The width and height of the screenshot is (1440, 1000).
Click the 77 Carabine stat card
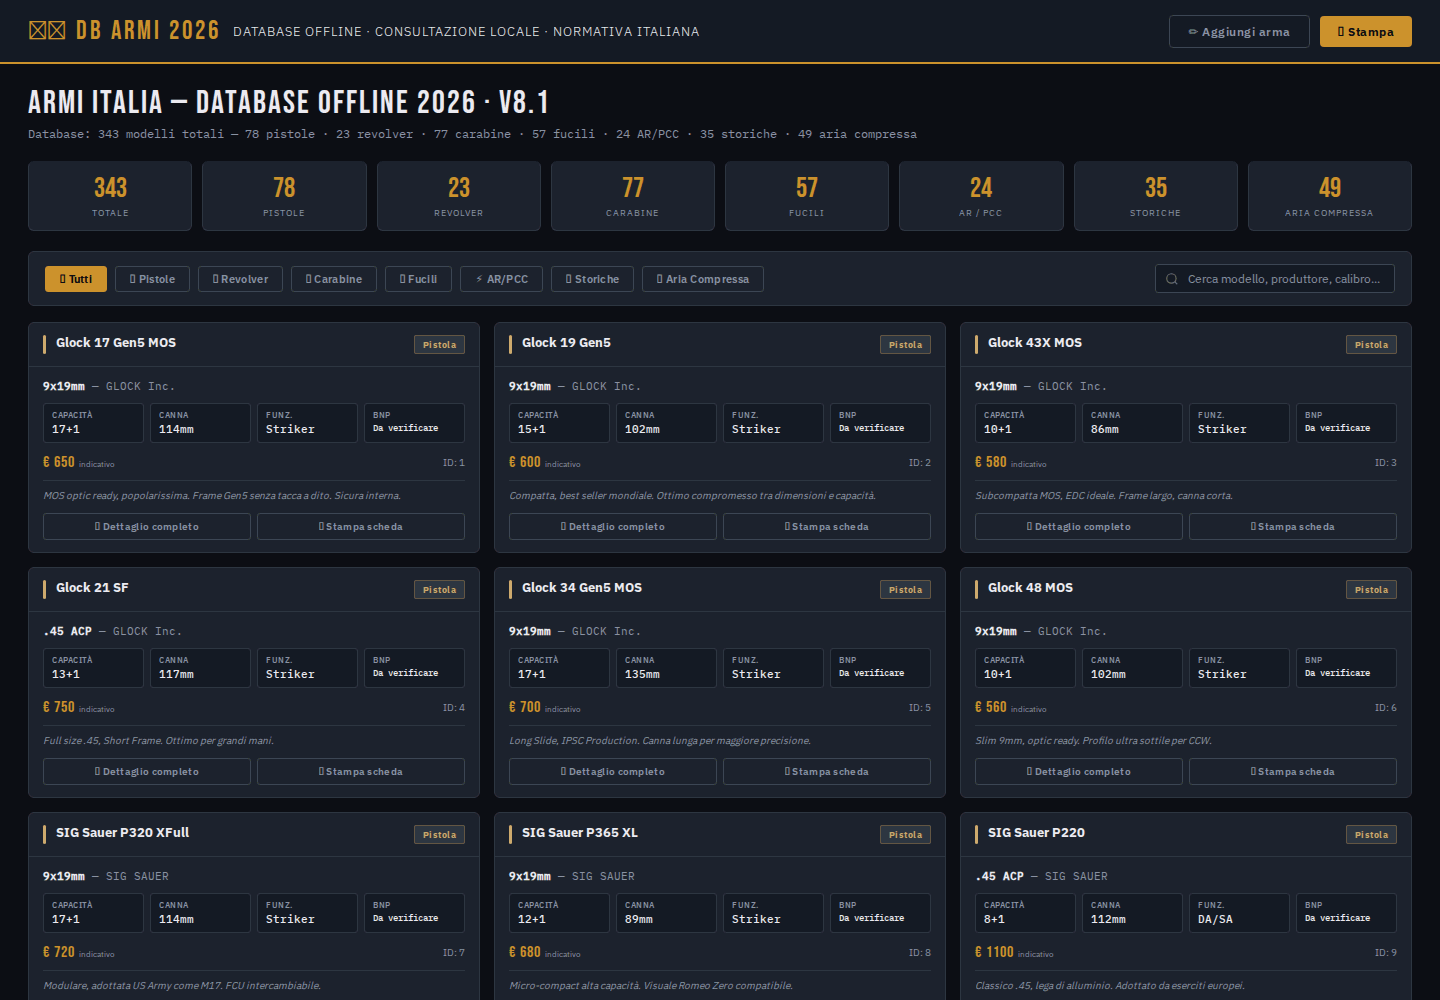(633, 196)
